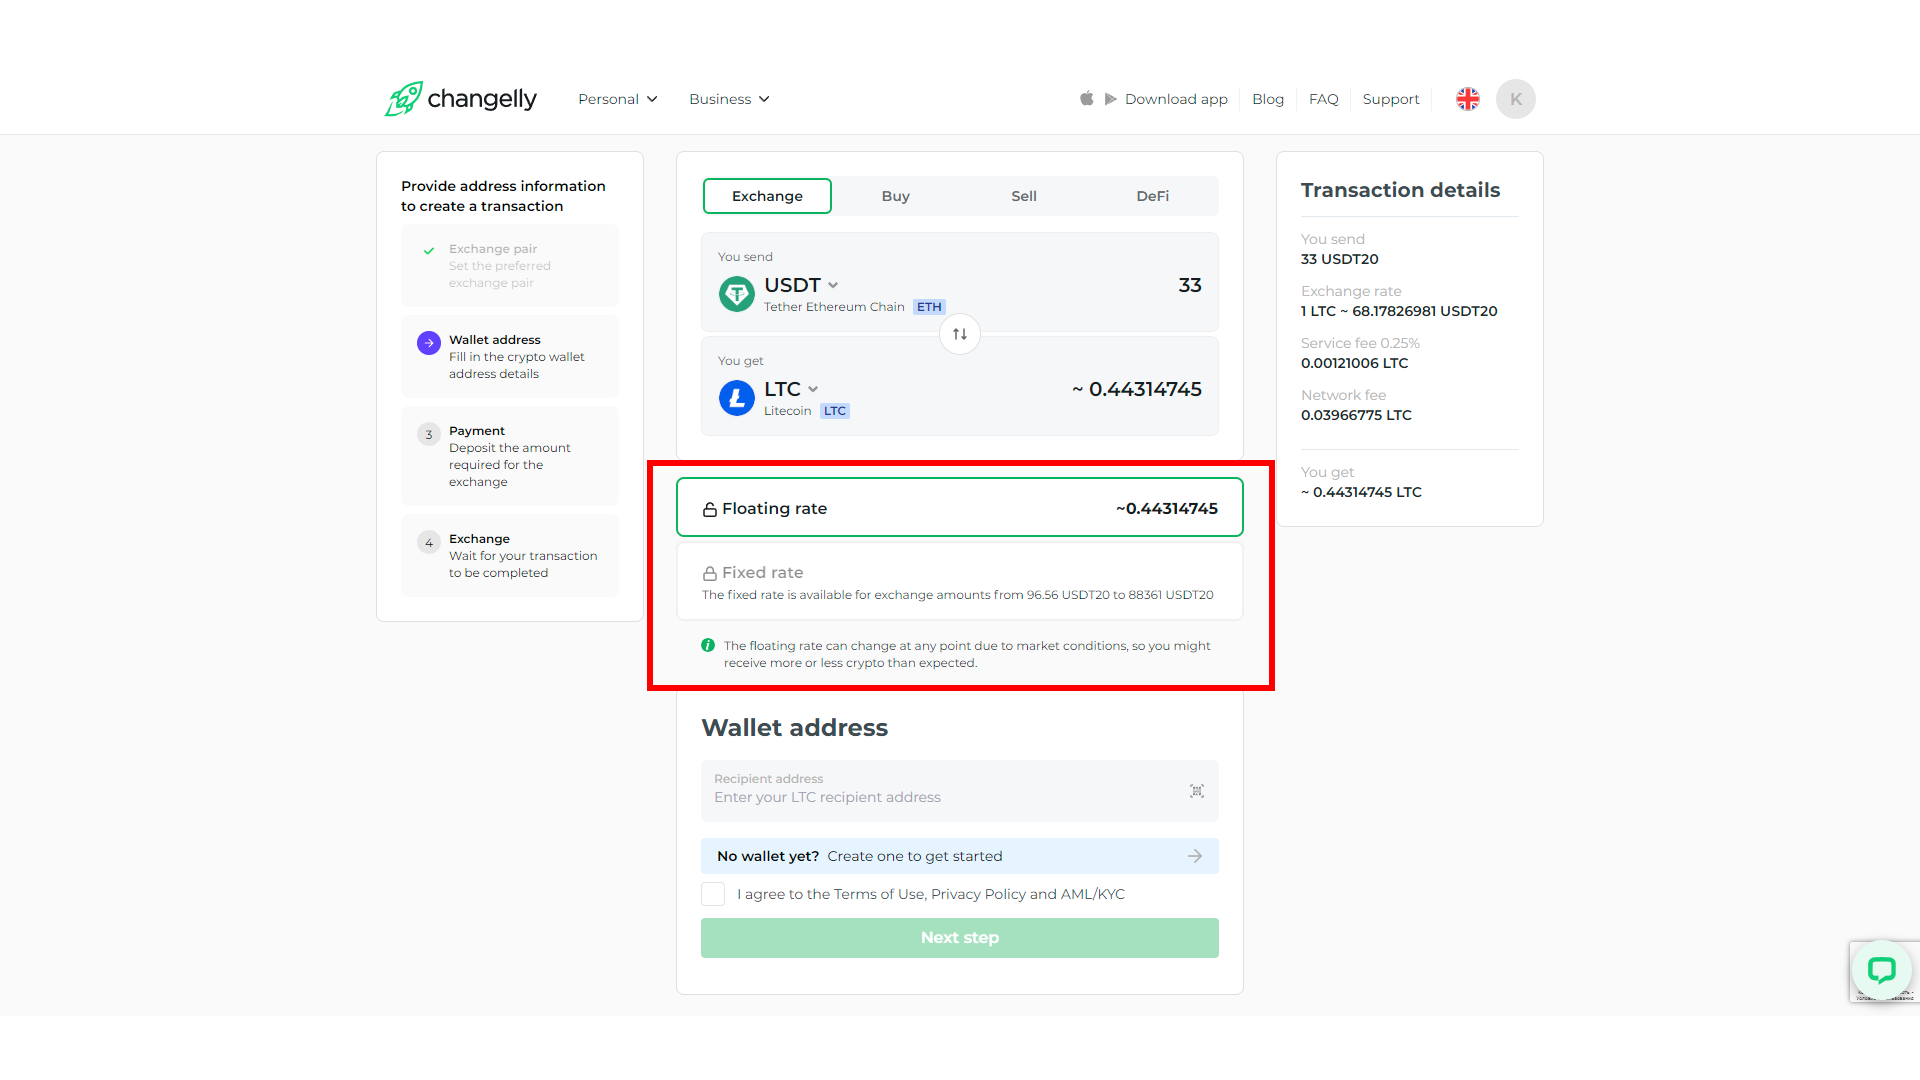
Task: Swap the send and get currencies
Action: [960, 334]
